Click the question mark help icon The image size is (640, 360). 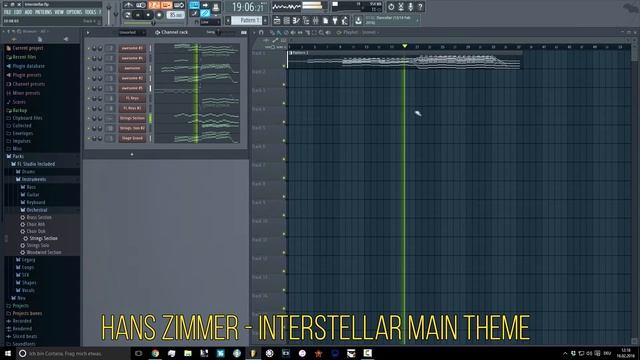pyautogui.click(x=420, y=7)
